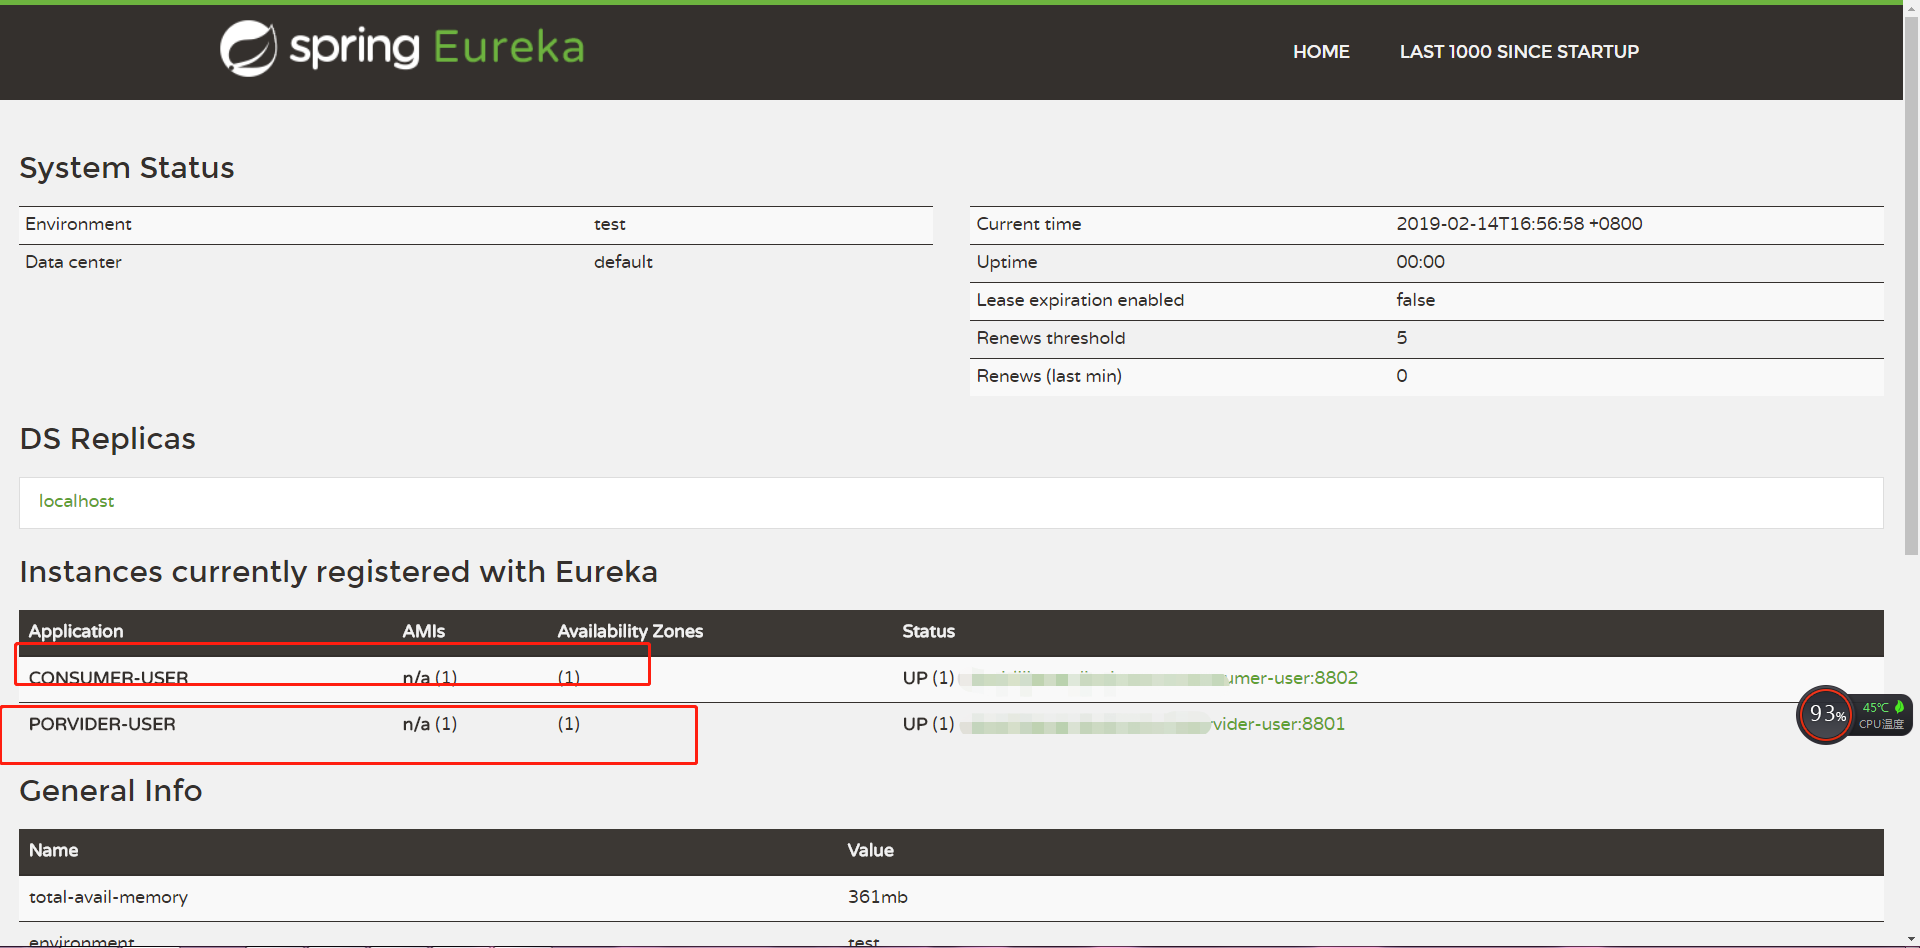Click the DS Replicas heading

click(108, 439)
